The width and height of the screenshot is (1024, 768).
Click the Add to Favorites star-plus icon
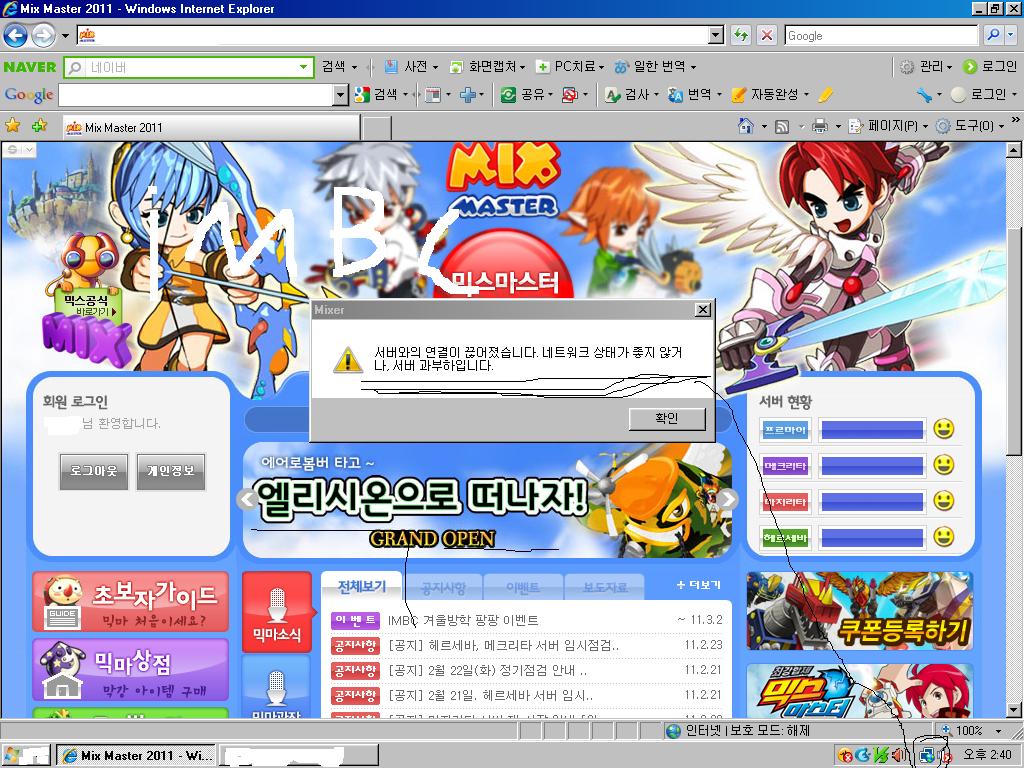coord(39,125)
